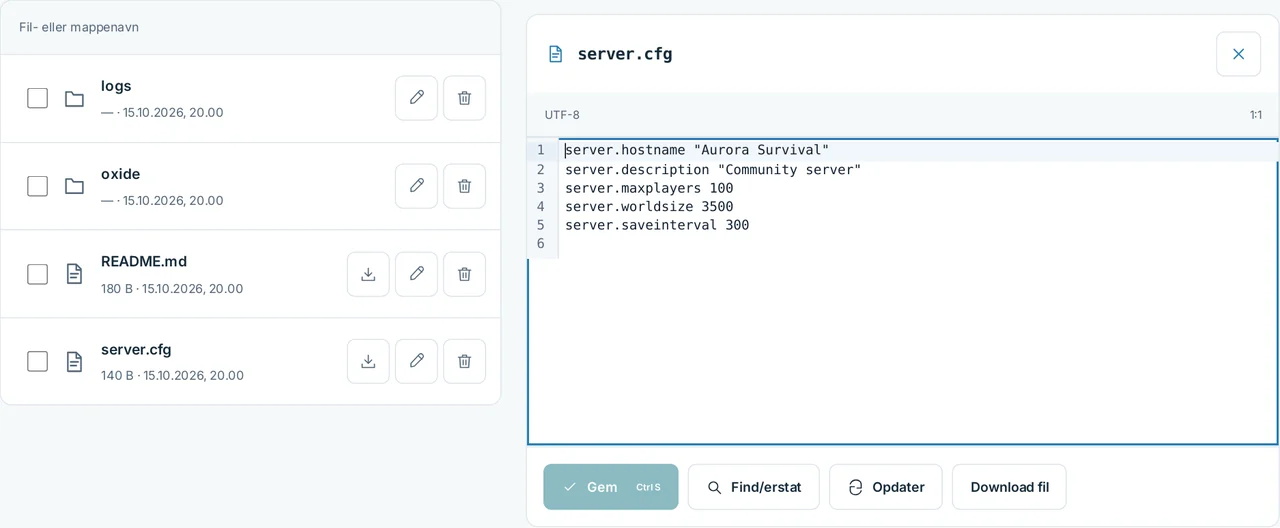Click server.cfg 140 B details text
The width and height of the screenshot is (1280, 528).
[172, 376]
